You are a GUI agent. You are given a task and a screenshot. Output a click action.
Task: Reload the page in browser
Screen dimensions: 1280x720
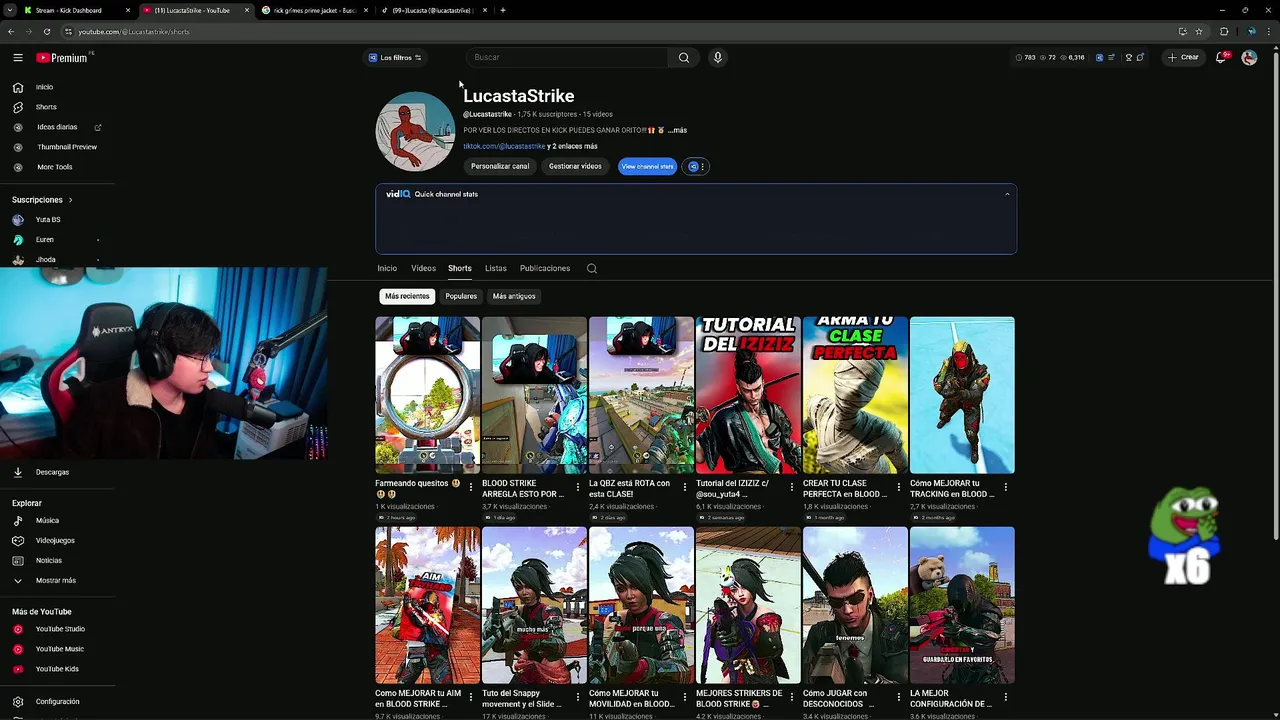pyautogui.click(x=46, y=31)
